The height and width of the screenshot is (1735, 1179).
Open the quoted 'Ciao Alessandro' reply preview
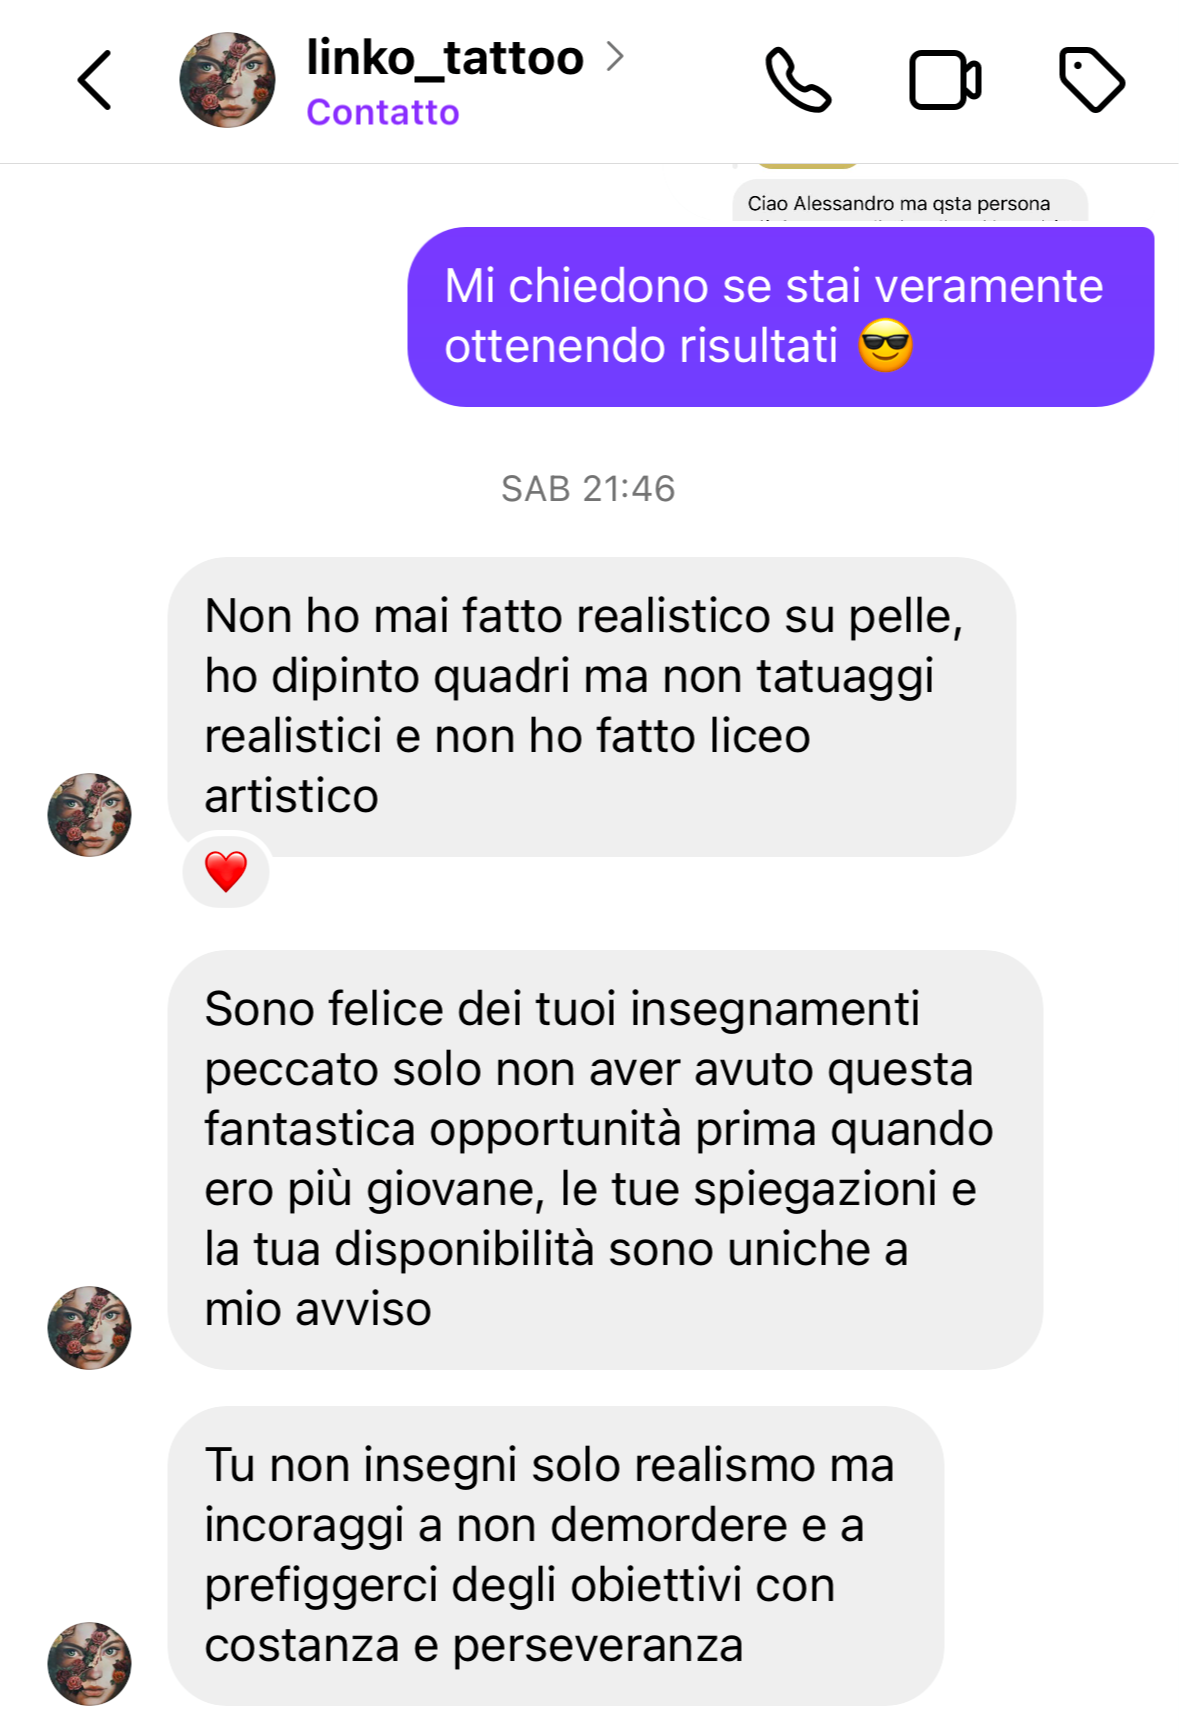point(910,201)
